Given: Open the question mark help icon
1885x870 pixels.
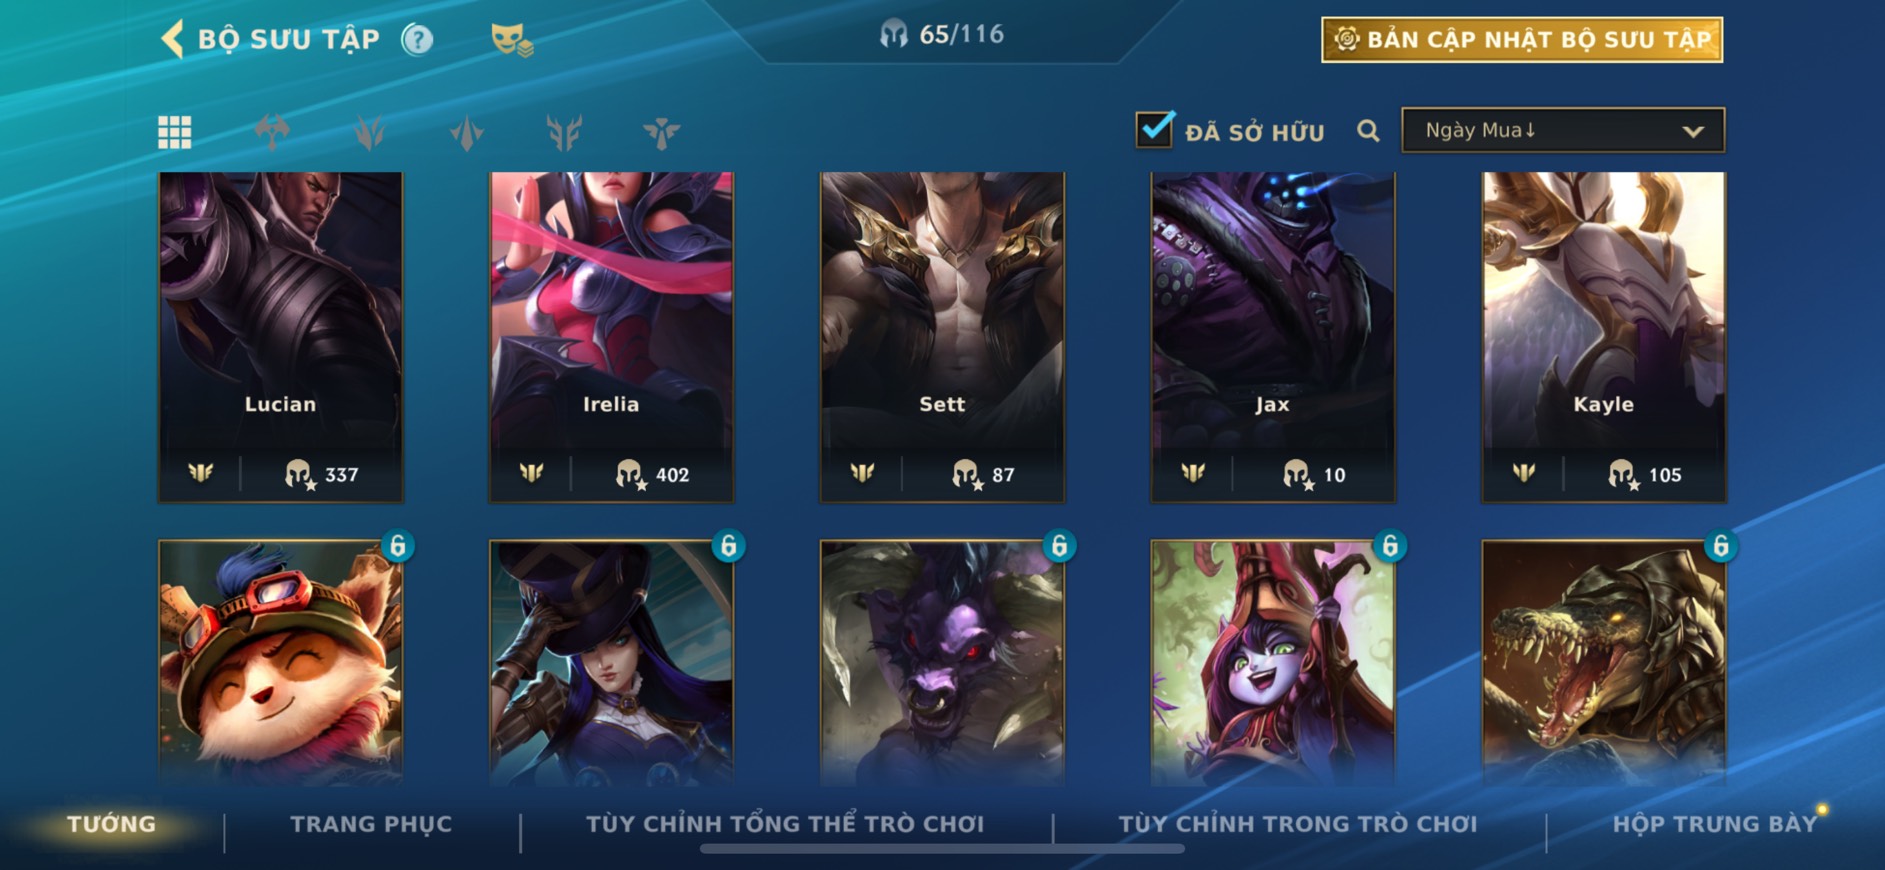Looking at the screenshot, I should [417, 40].
